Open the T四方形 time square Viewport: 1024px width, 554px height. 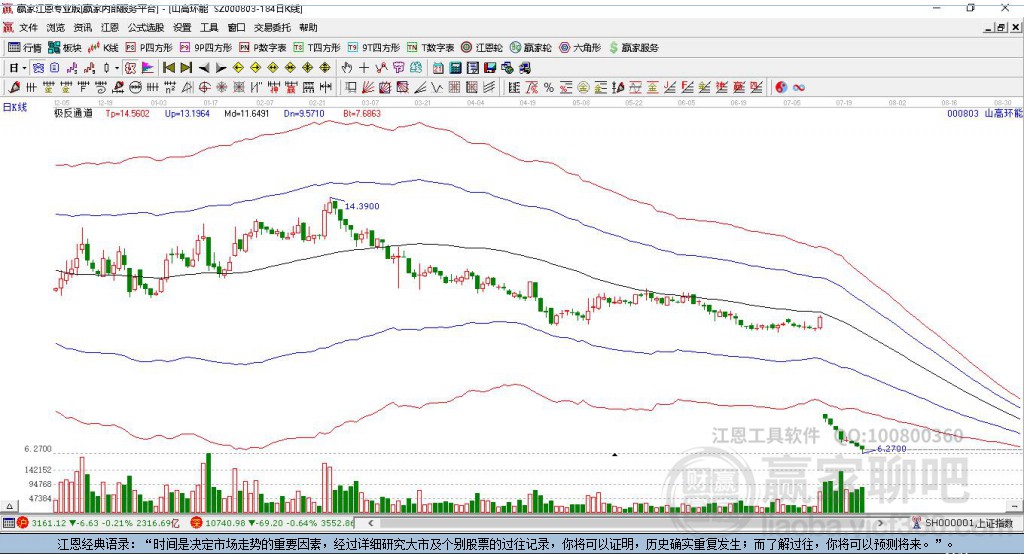pyautogui.click(x=317, y=48)
